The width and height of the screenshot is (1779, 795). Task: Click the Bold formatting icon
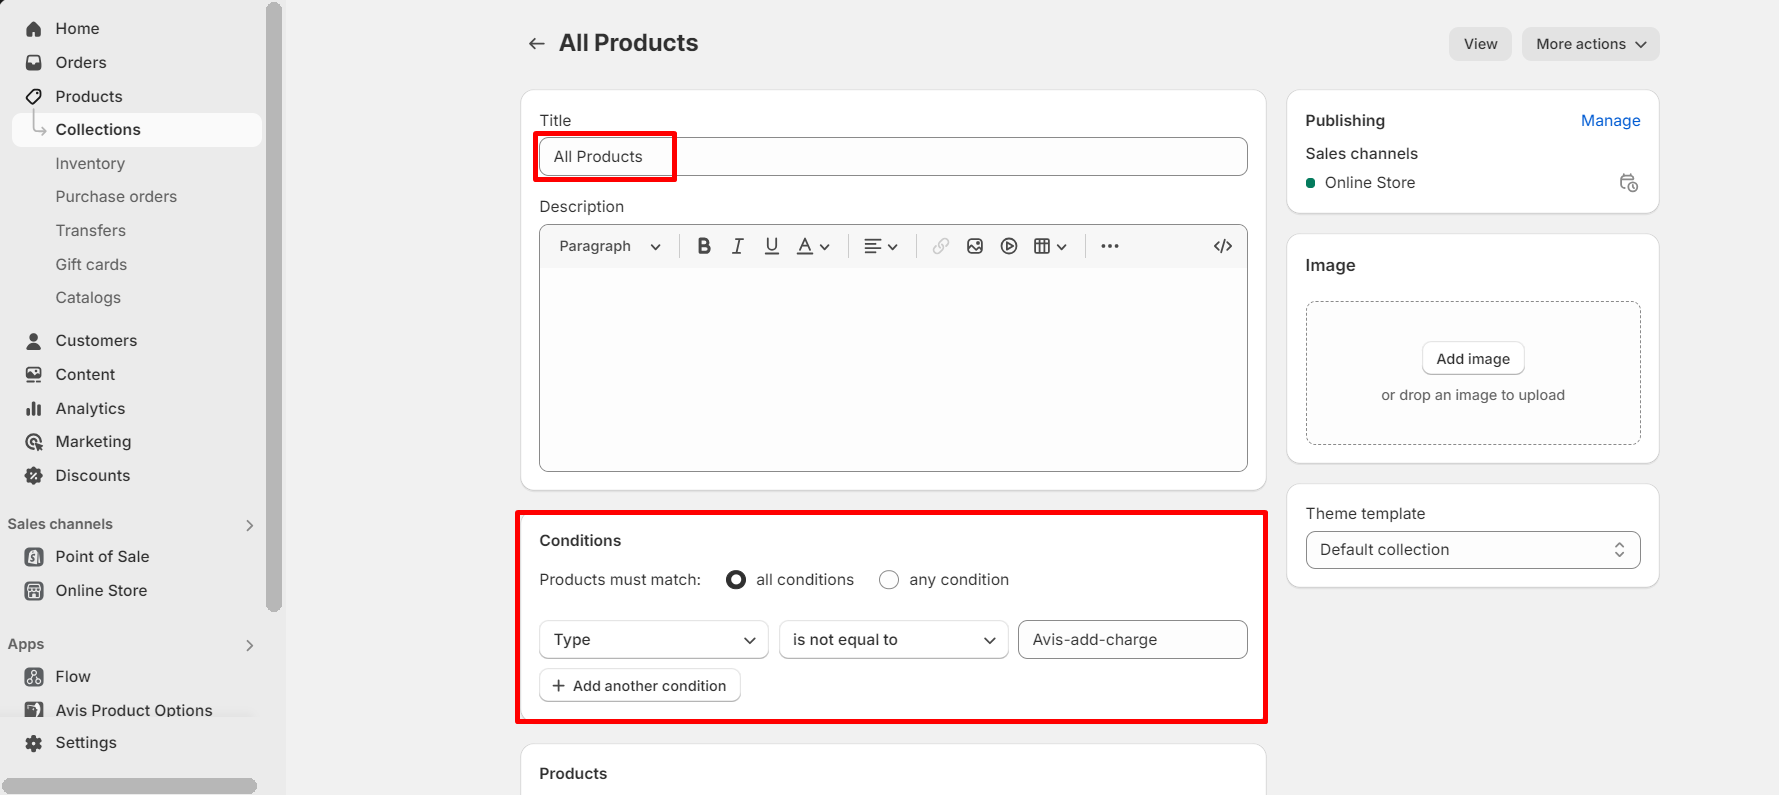pos(704,246)
